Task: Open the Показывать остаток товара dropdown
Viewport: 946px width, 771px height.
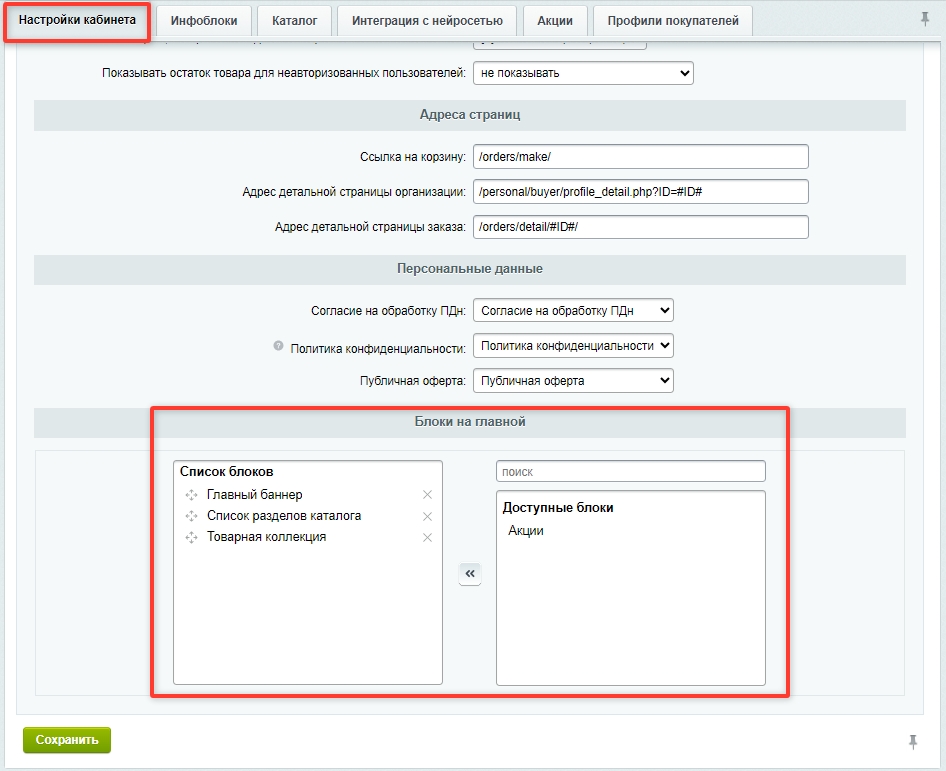Action: click(583, 73)
